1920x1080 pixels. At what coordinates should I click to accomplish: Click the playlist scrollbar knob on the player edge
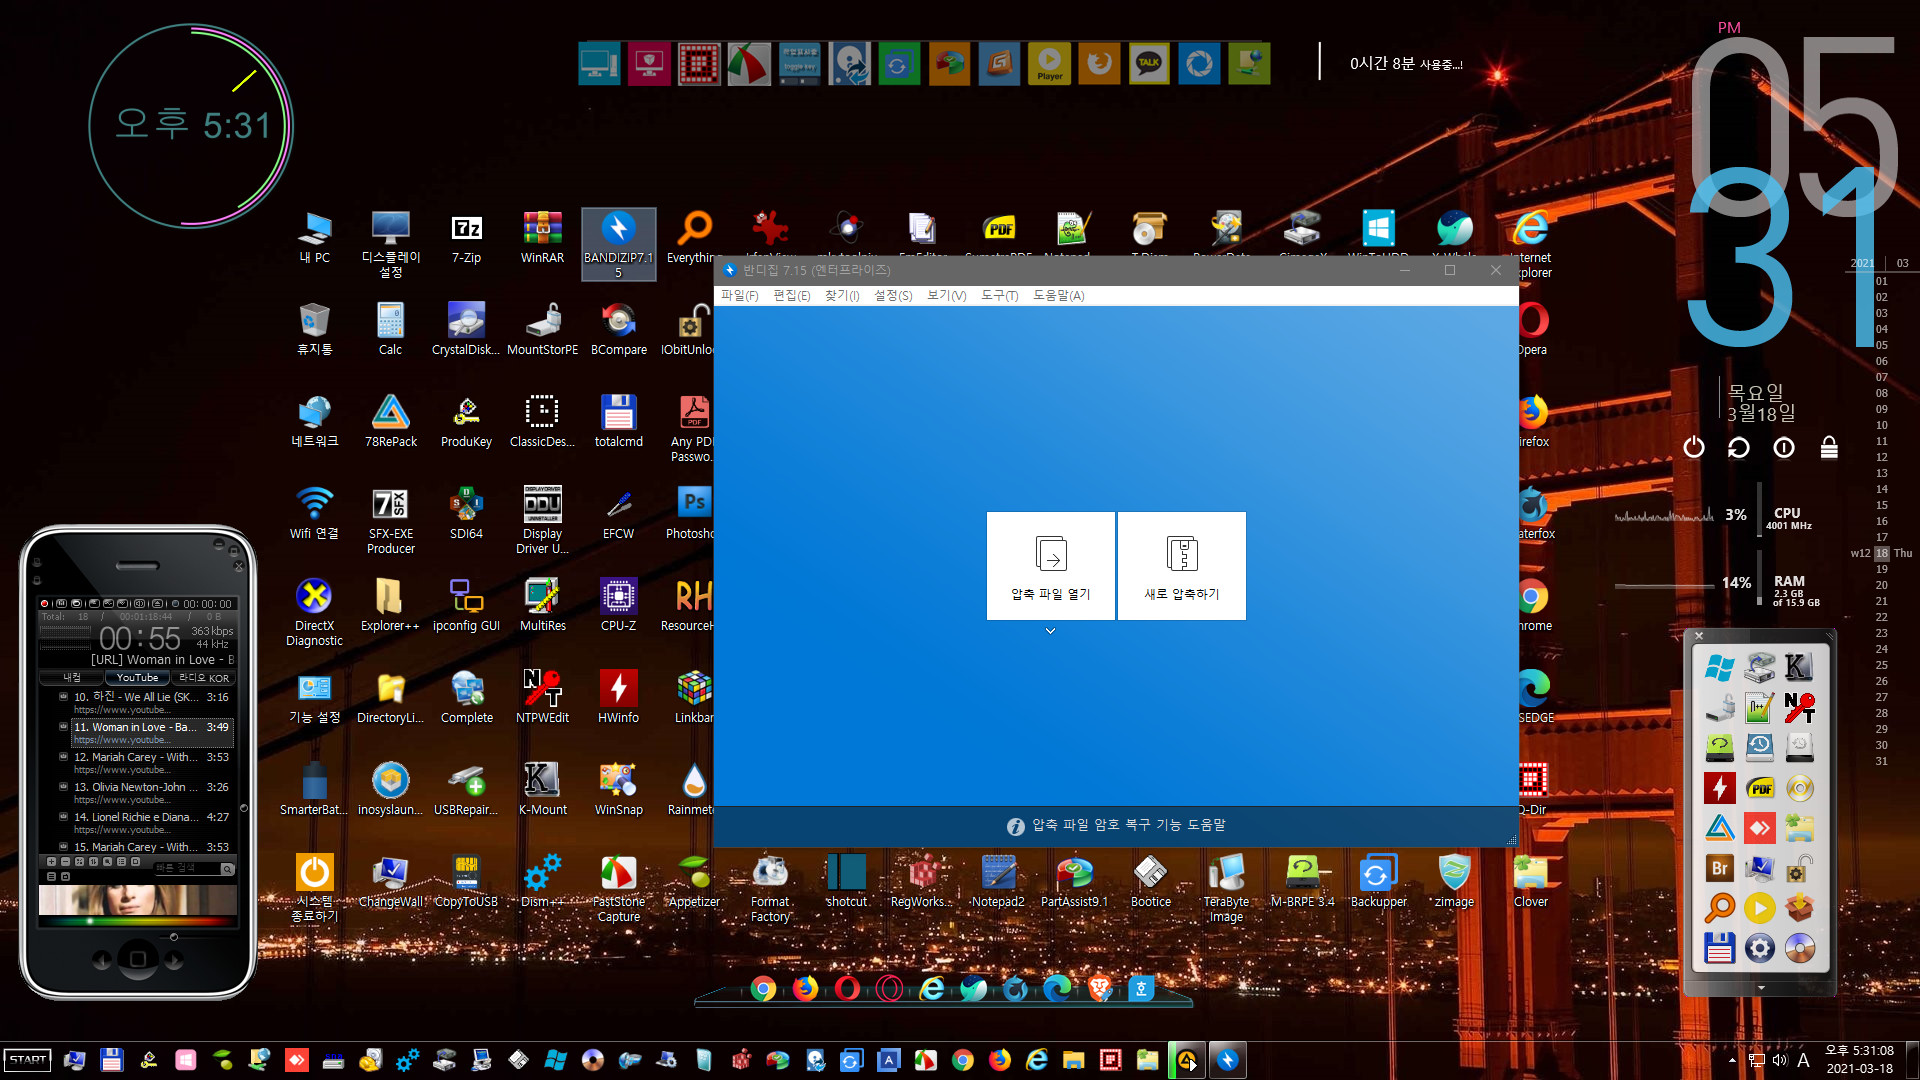[243, 808]
